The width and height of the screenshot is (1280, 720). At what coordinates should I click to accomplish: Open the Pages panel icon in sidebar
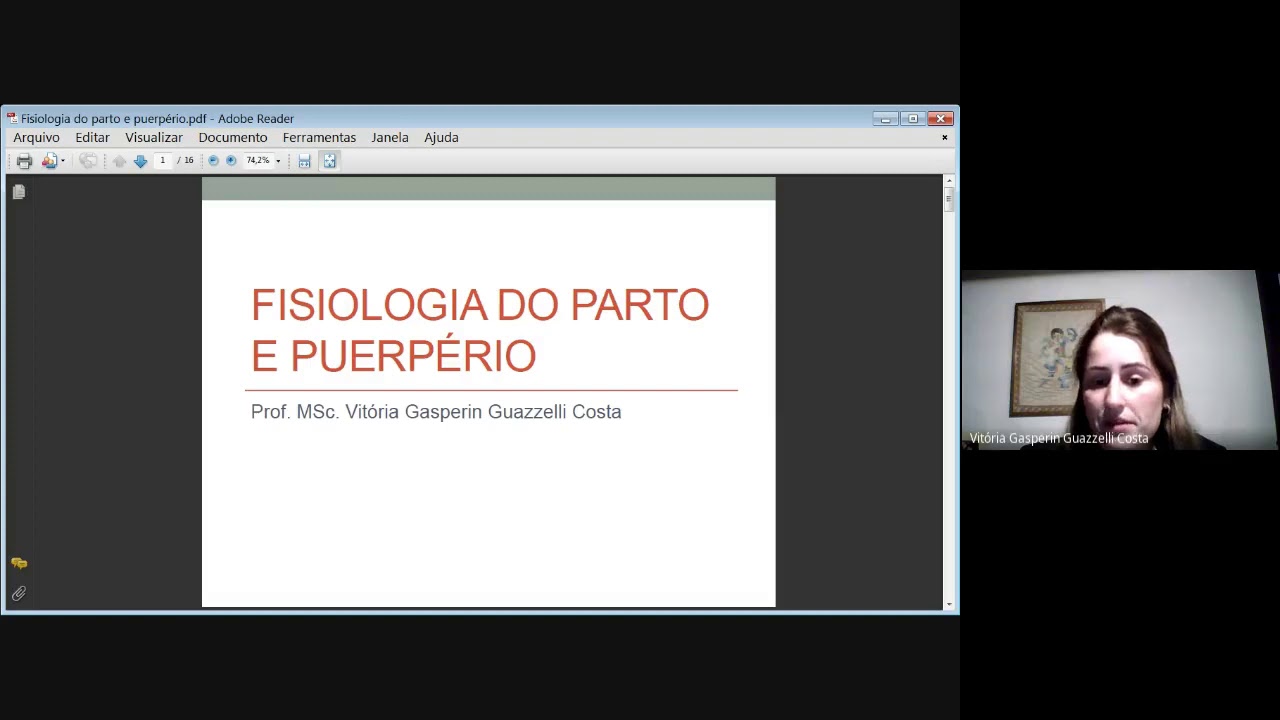[x=19, y=192]
